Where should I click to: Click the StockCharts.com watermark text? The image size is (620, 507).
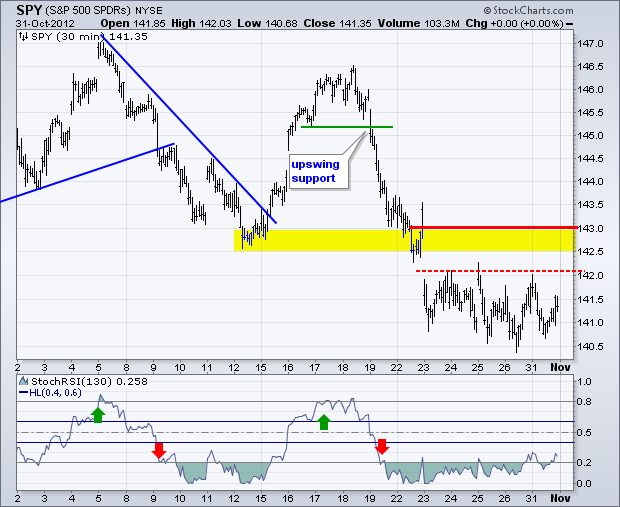coord(528,10)
